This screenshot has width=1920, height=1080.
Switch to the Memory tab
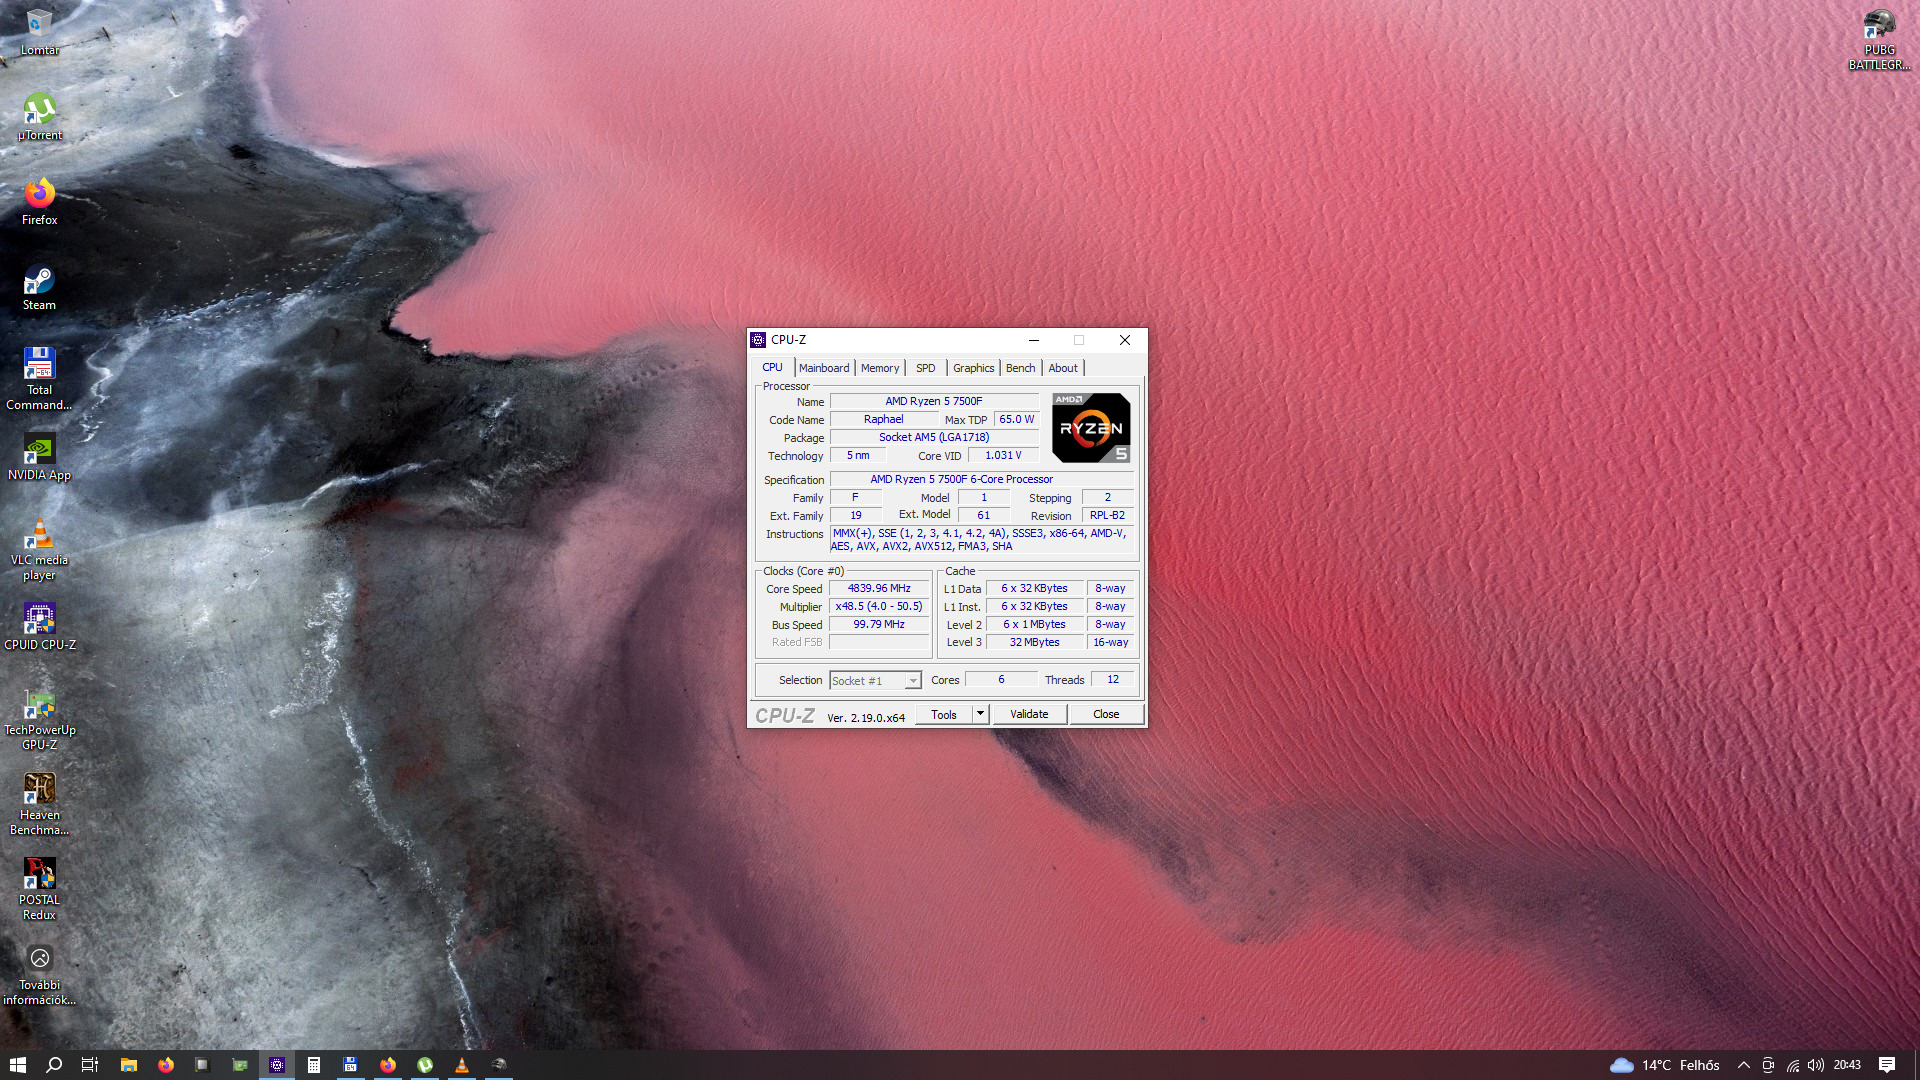[x=880, y=368]
